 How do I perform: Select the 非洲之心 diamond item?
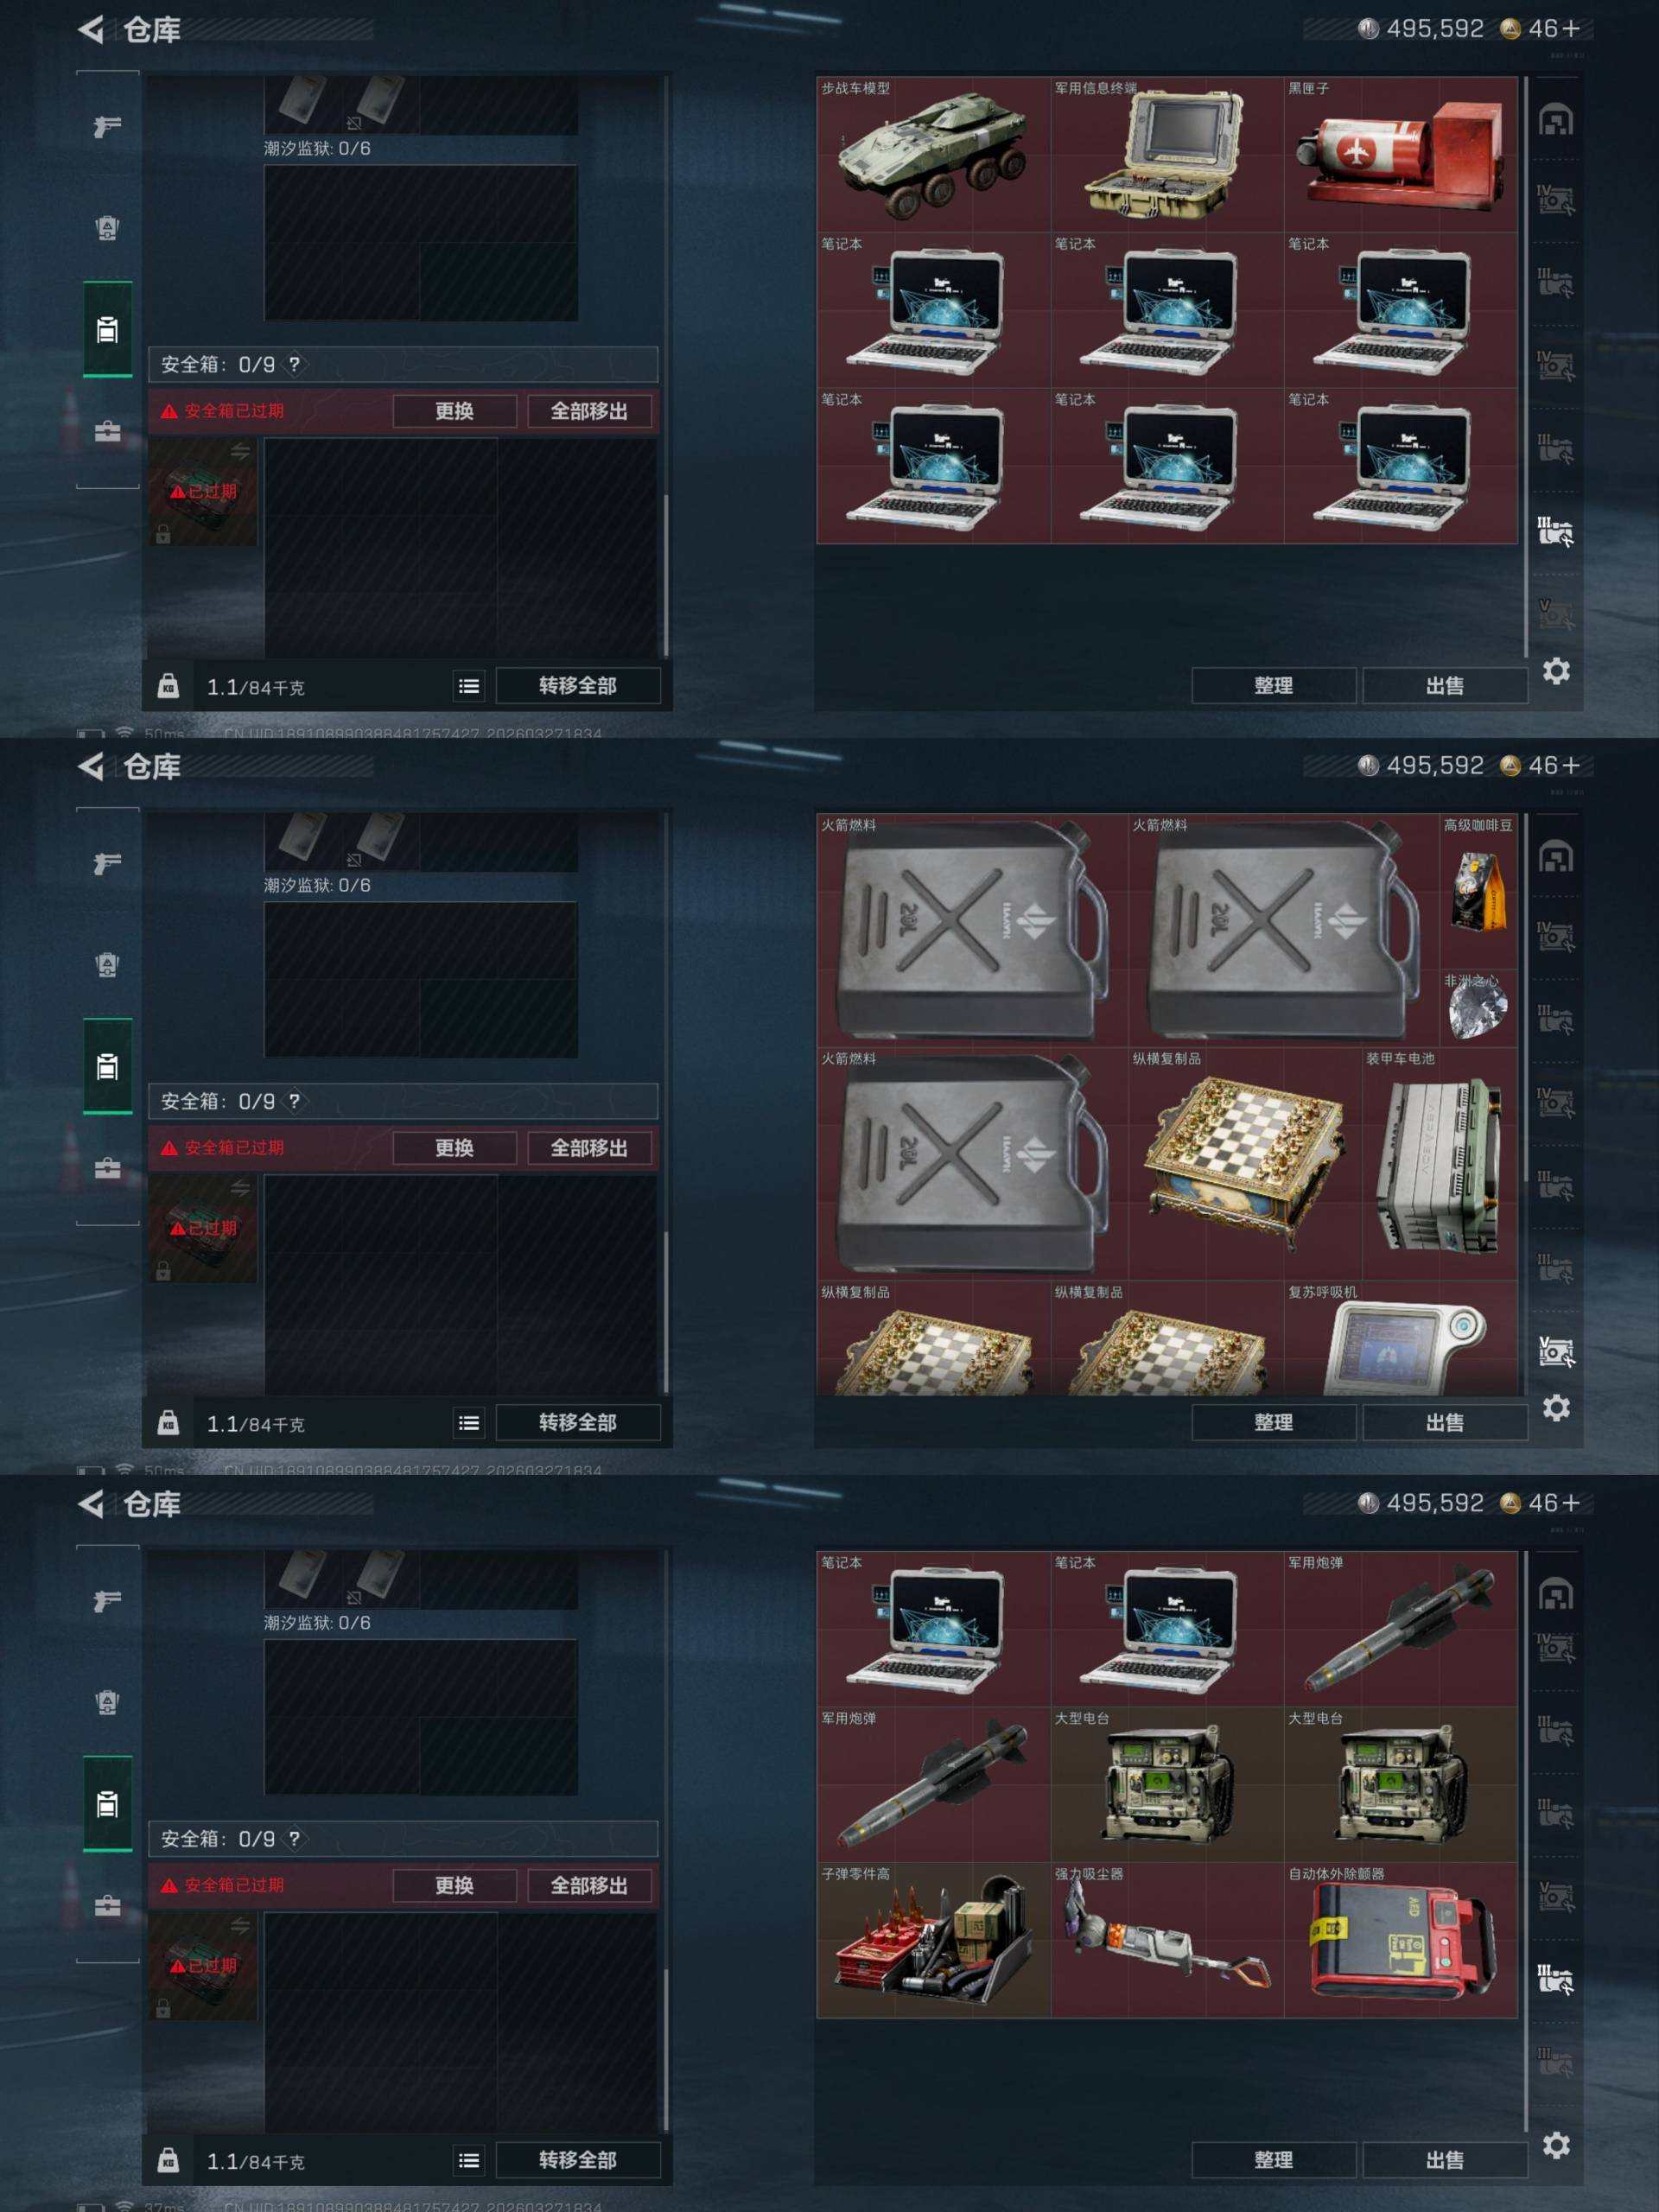[1478, 1007]
